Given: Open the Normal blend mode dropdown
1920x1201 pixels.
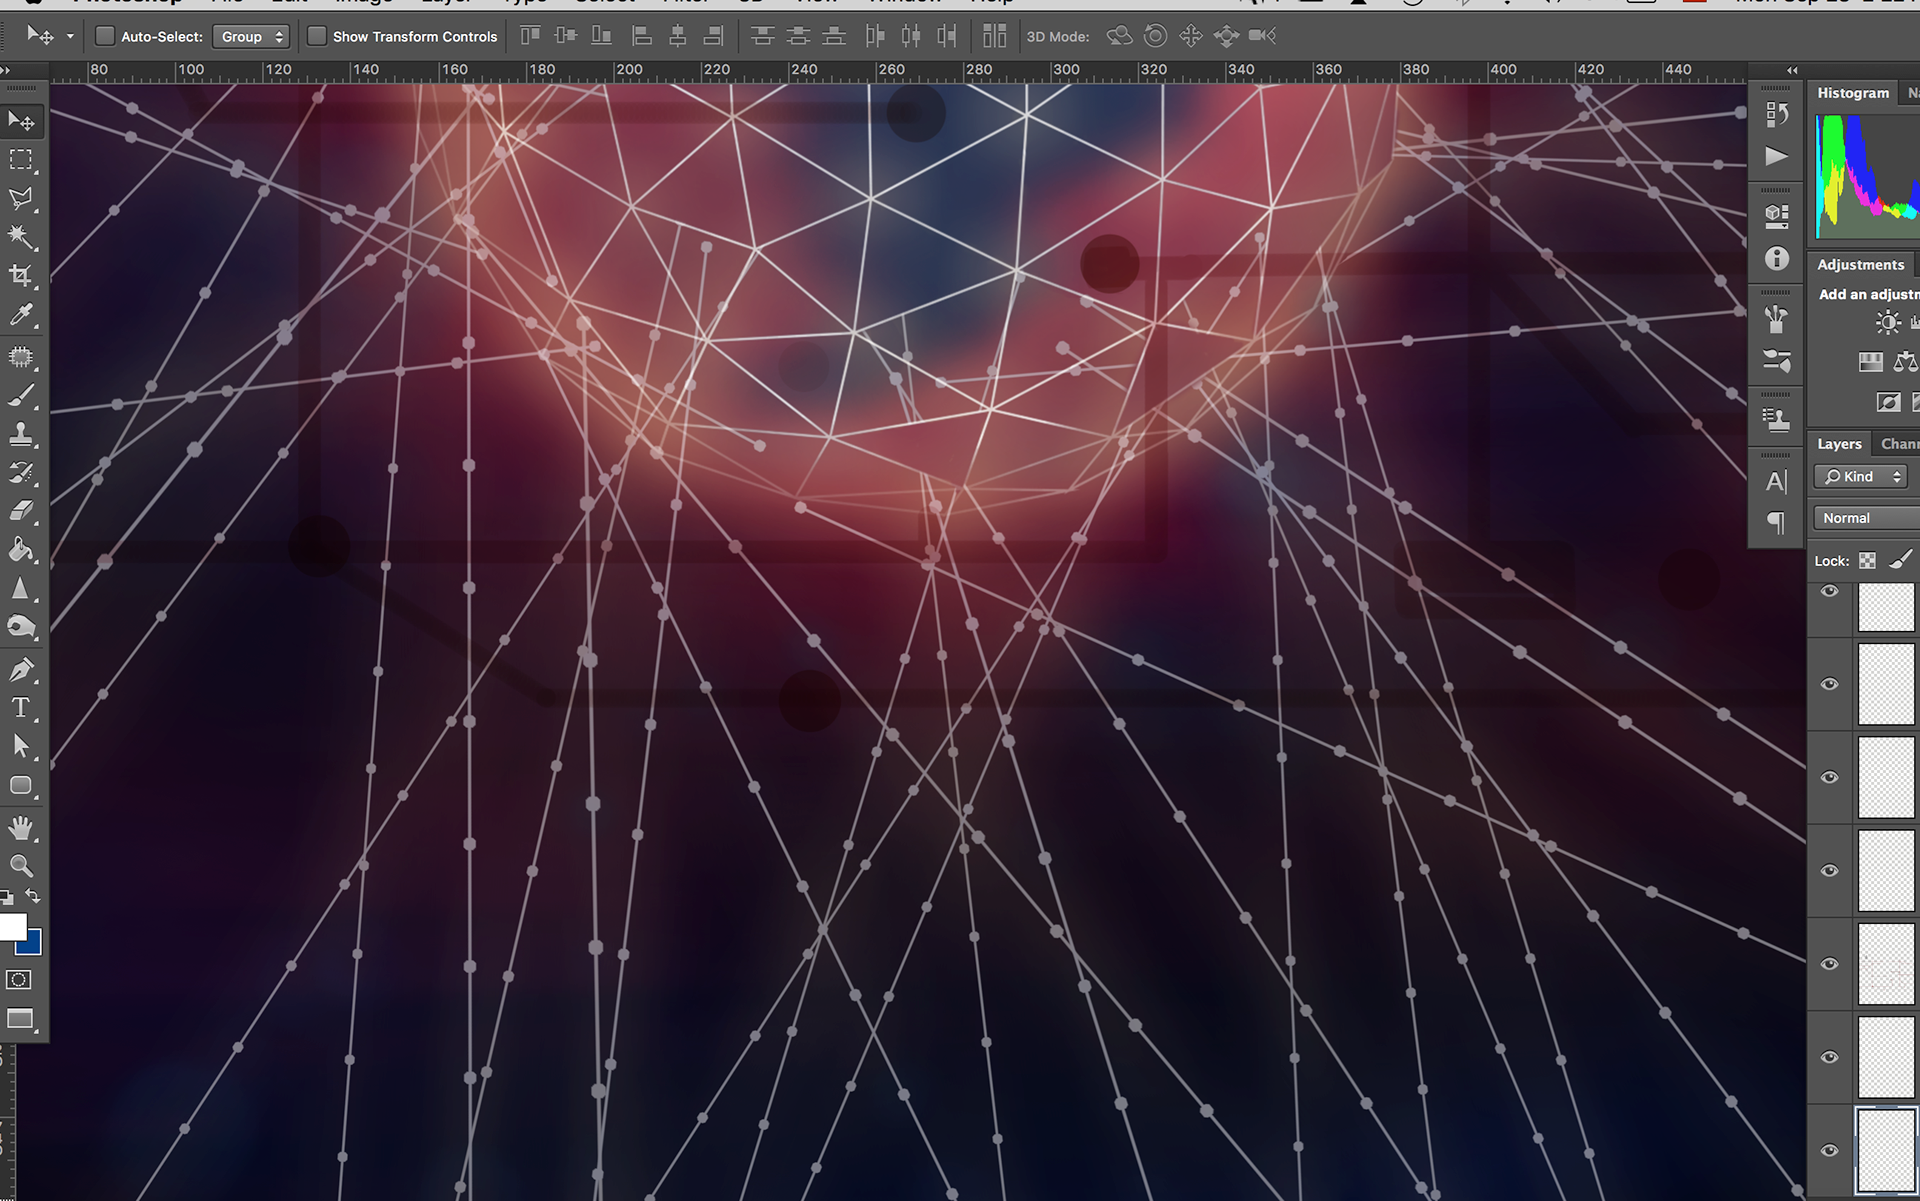Looking at the screenshot, I should [x=1865, y=518].
